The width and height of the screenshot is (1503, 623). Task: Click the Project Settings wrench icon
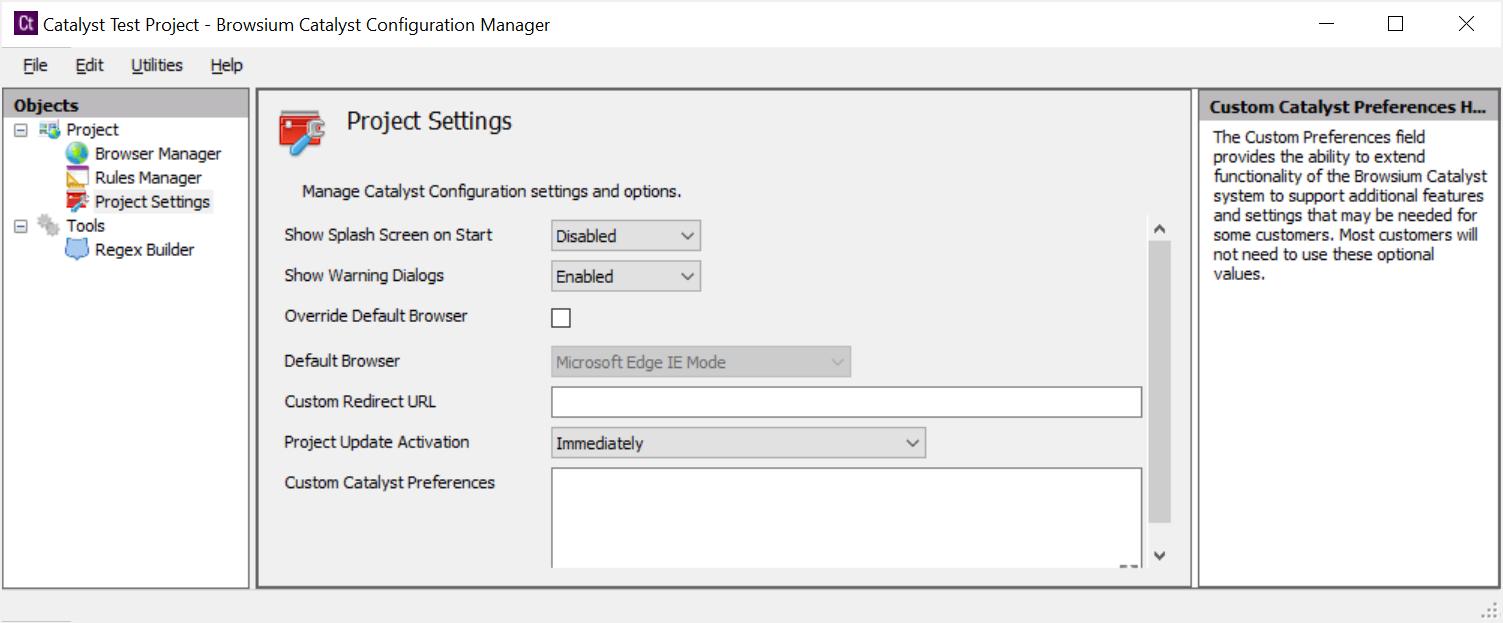pyautogui.click(x=79, y=201)
